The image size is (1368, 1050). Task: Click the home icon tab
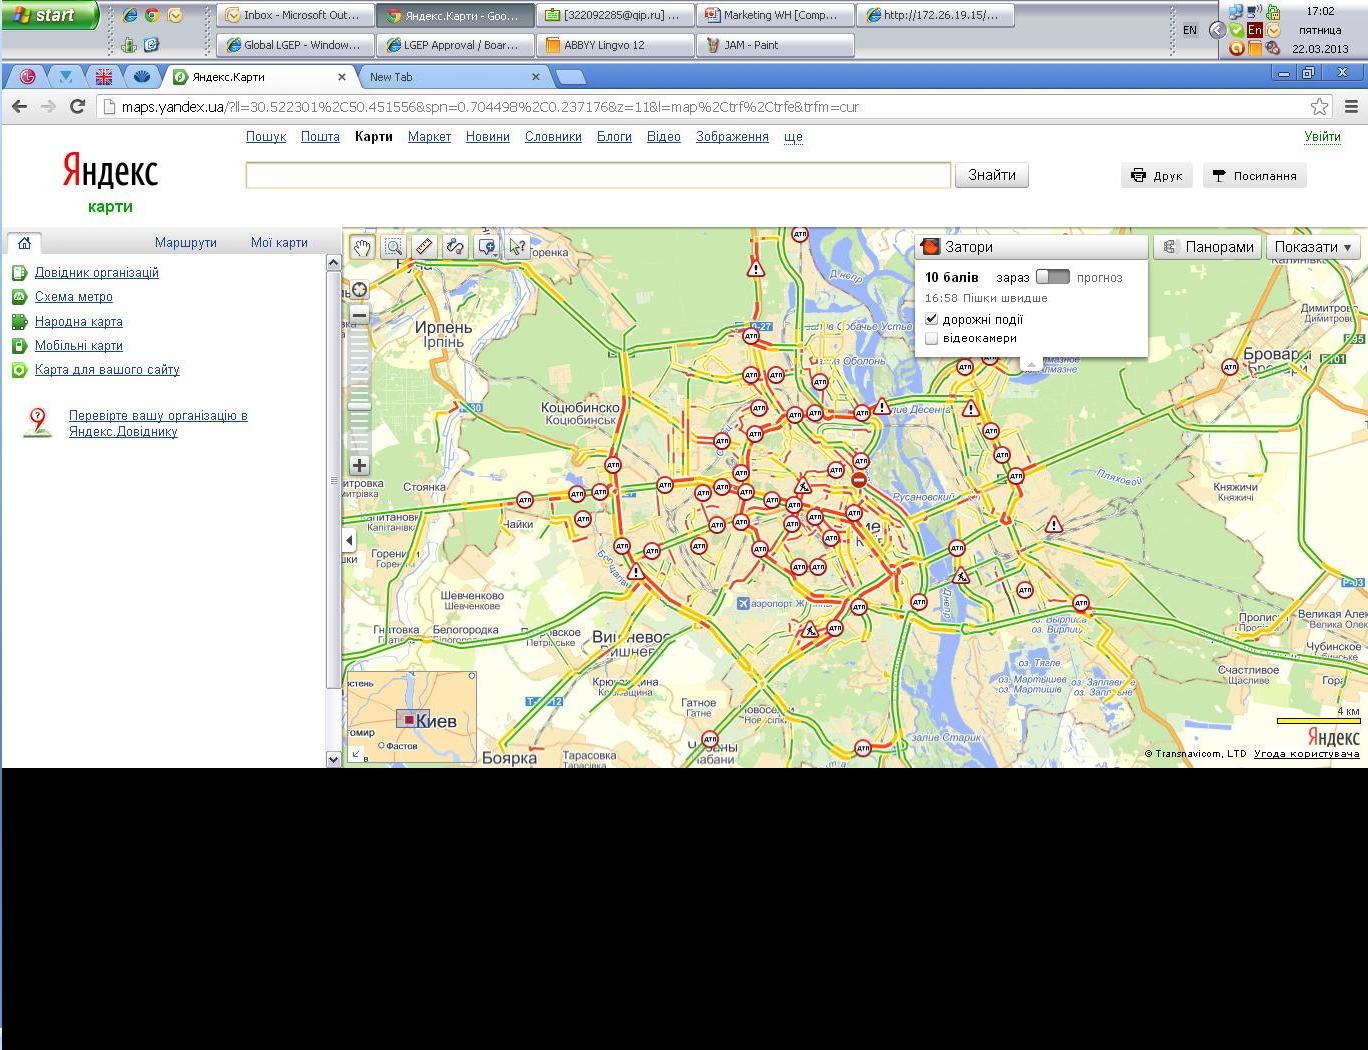click(x=24, y=243)
